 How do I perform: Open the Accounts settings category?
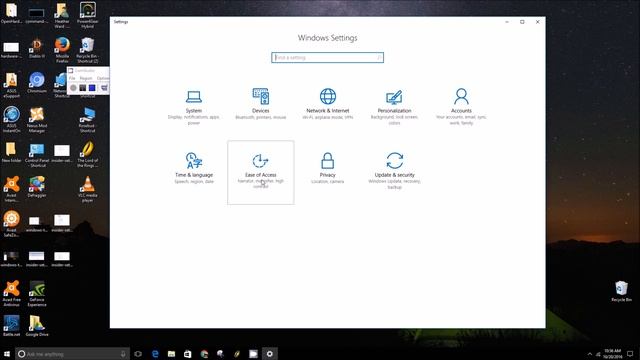click(x=461, y=107)
